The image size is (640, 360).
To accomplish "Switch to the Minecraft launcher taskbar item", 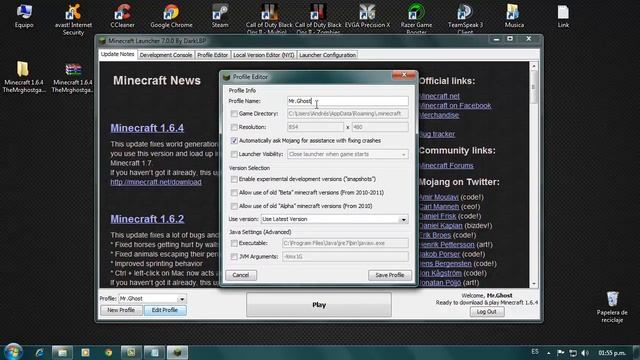I will [x=177, y=352].
